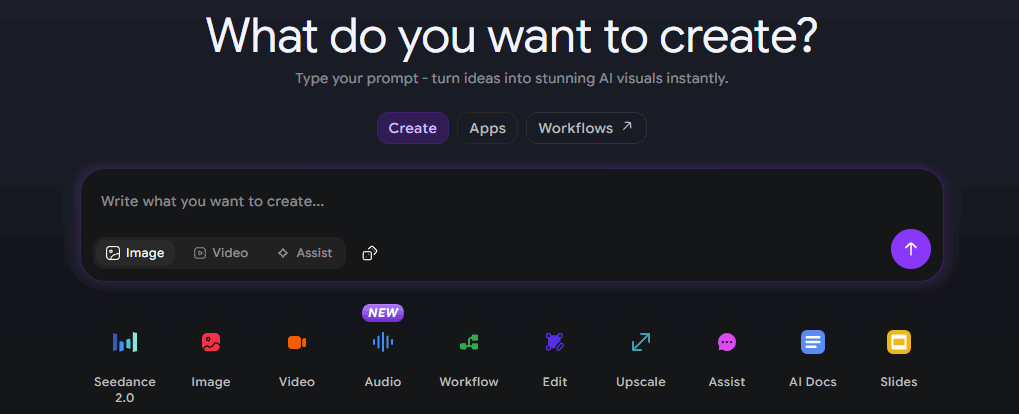The width and height of the screenshot is (1019, 414).
Task: Select Image mode in the prompt box
Action: [135, 253]
